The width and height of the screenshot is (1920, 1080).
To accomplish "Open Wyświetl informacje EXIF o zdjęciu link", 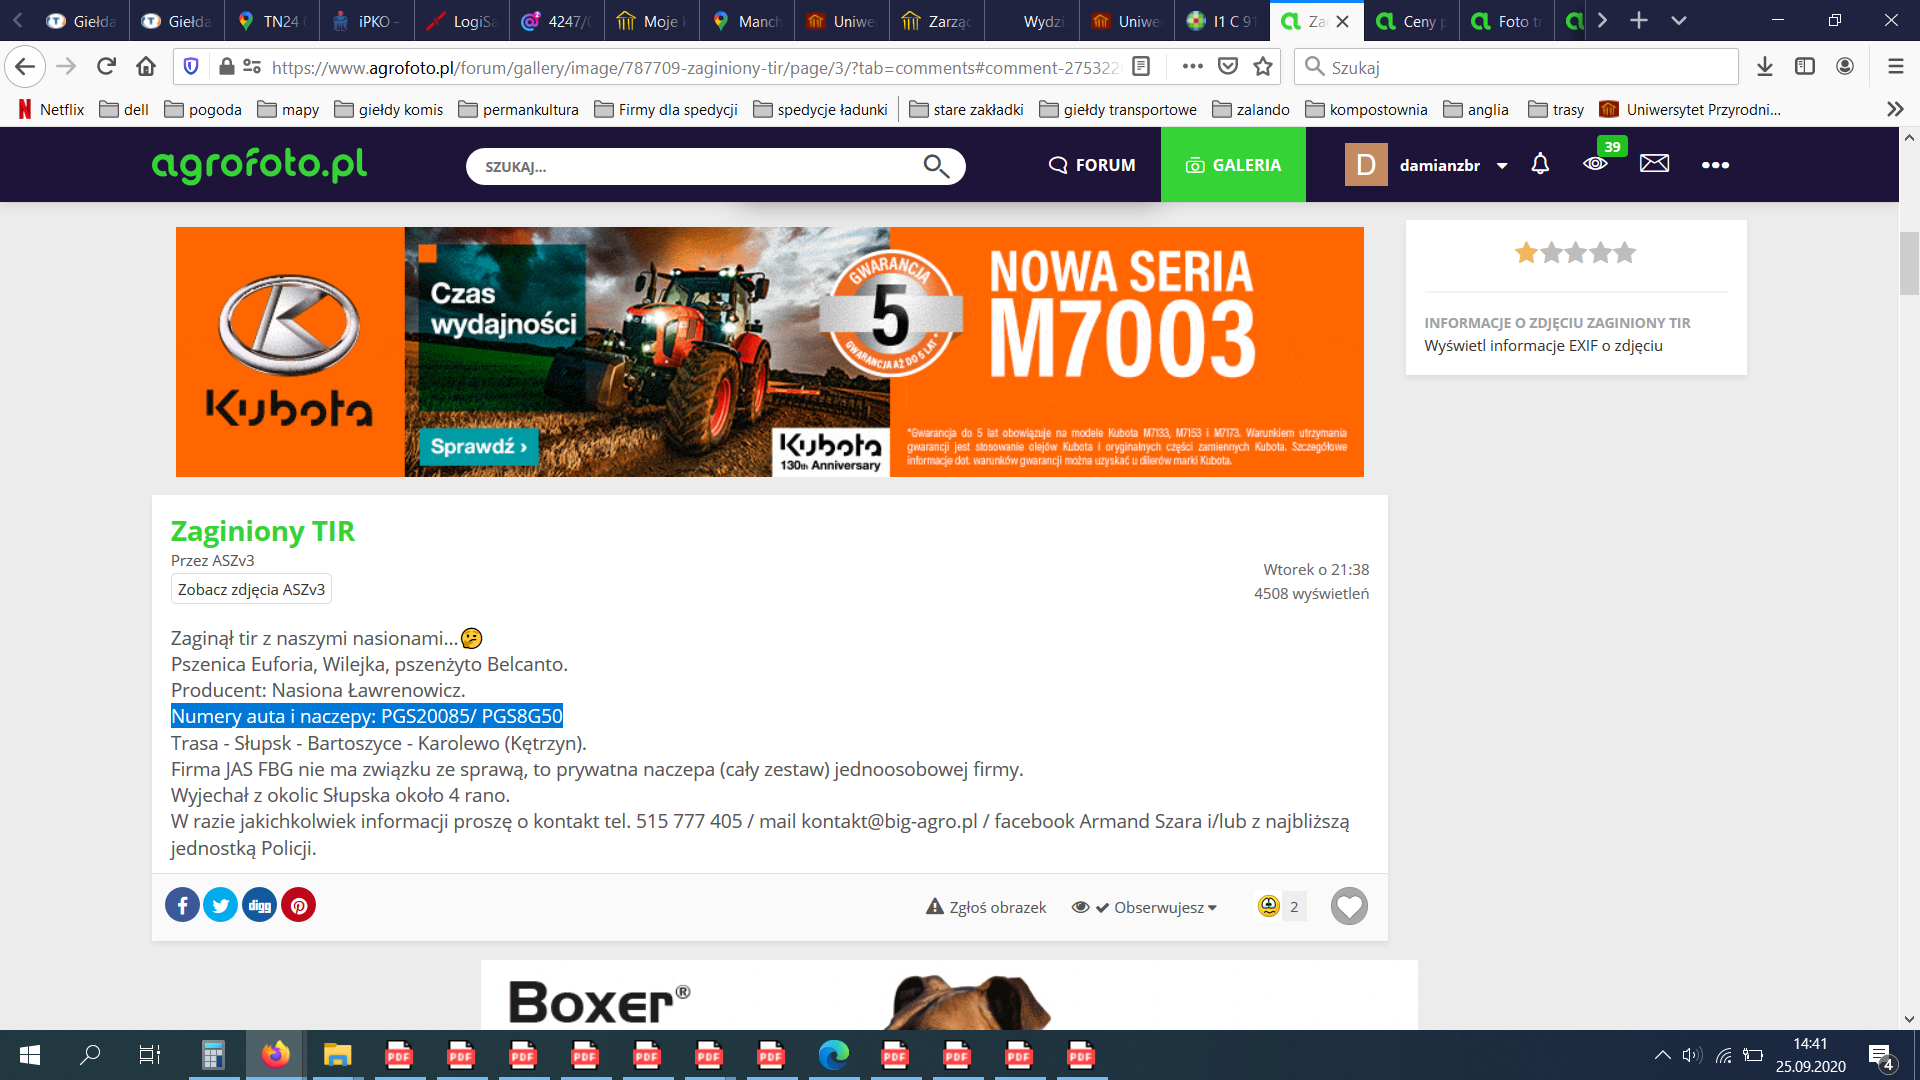I will tap(1543, 345).
